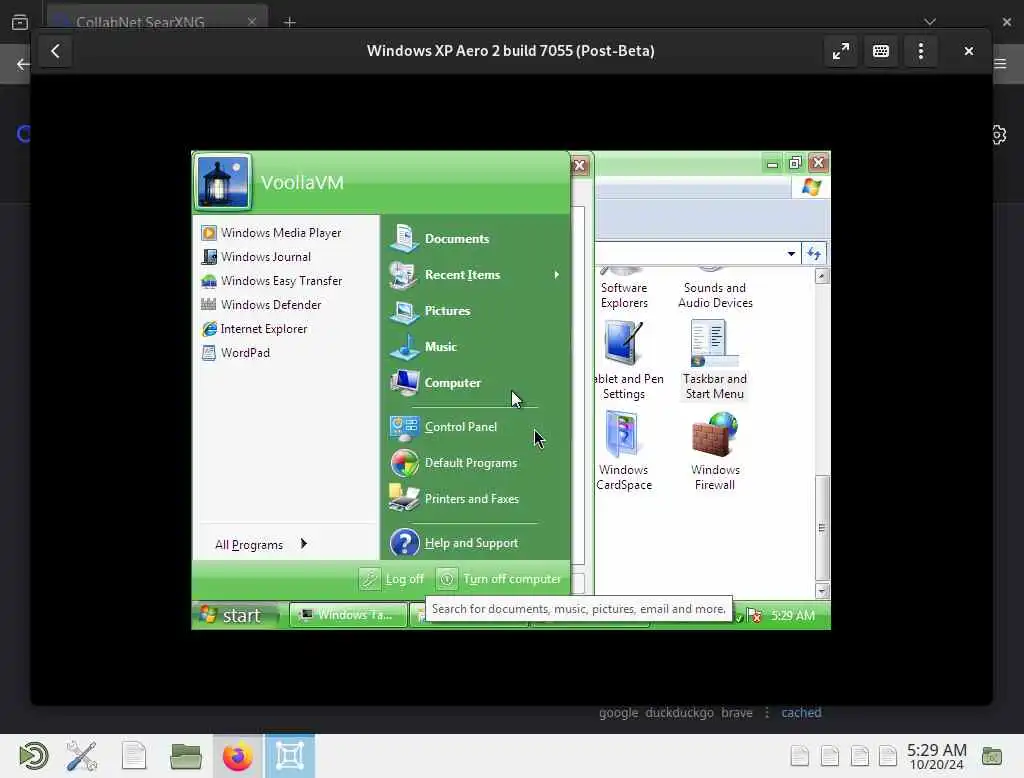Click the VoollaVM user picture
The image size is (1024, 778).
[222, 182]
